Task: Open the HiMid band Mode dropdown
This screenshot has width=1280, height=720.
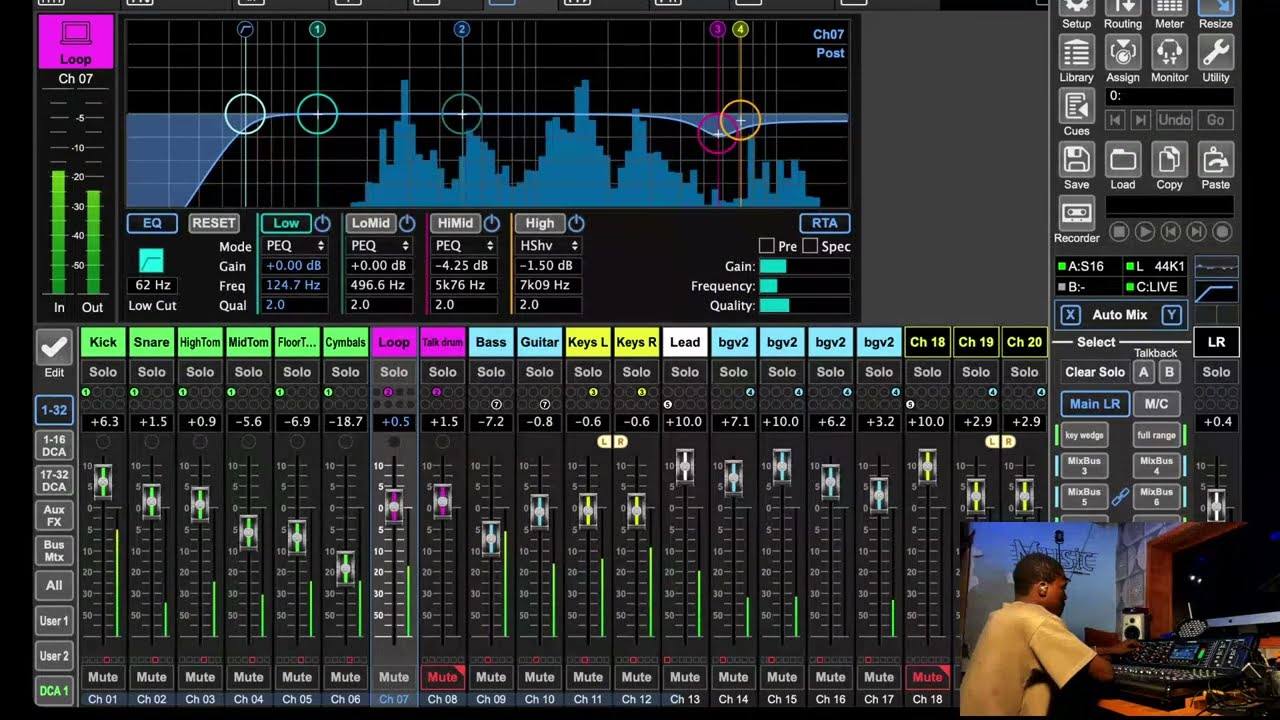Action: [464, 245]
